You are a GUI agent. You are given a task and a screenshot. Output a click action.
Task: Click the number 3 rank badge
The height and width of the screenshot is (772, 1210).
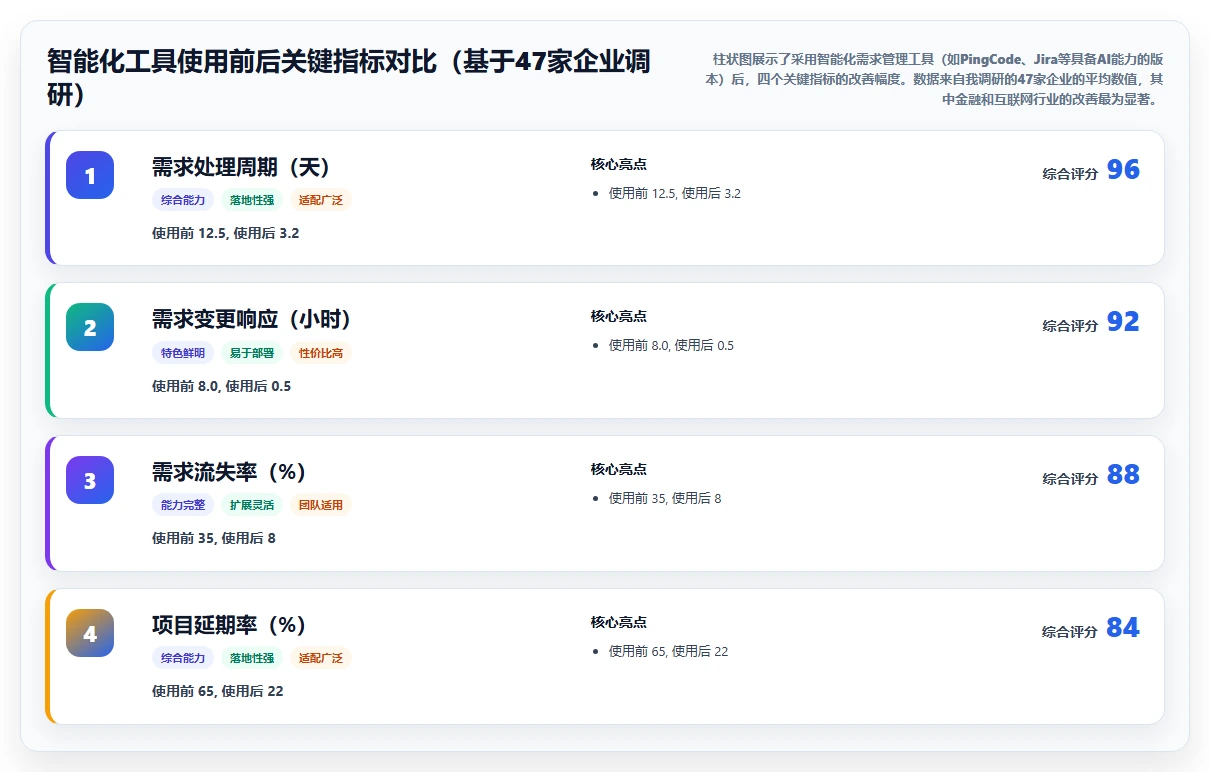[x=90, y=480]
